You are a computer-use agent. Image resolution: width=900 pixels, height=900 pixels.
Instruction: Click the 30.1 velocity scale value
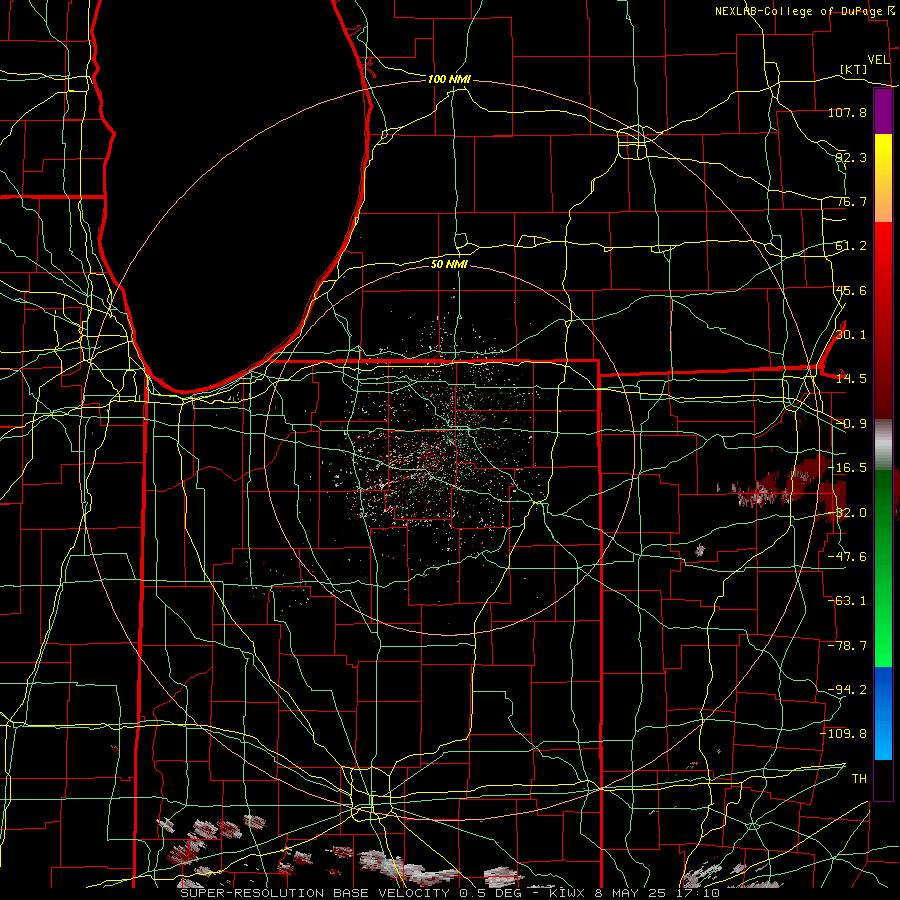point(851,335)
